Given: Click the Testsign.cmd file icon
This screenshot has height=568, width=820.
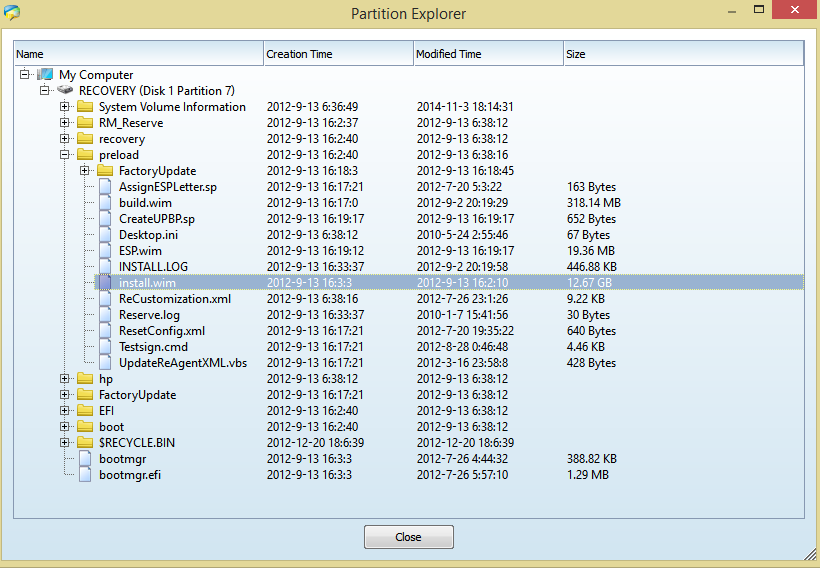Looking at the screenshot, I should point(105,347).
